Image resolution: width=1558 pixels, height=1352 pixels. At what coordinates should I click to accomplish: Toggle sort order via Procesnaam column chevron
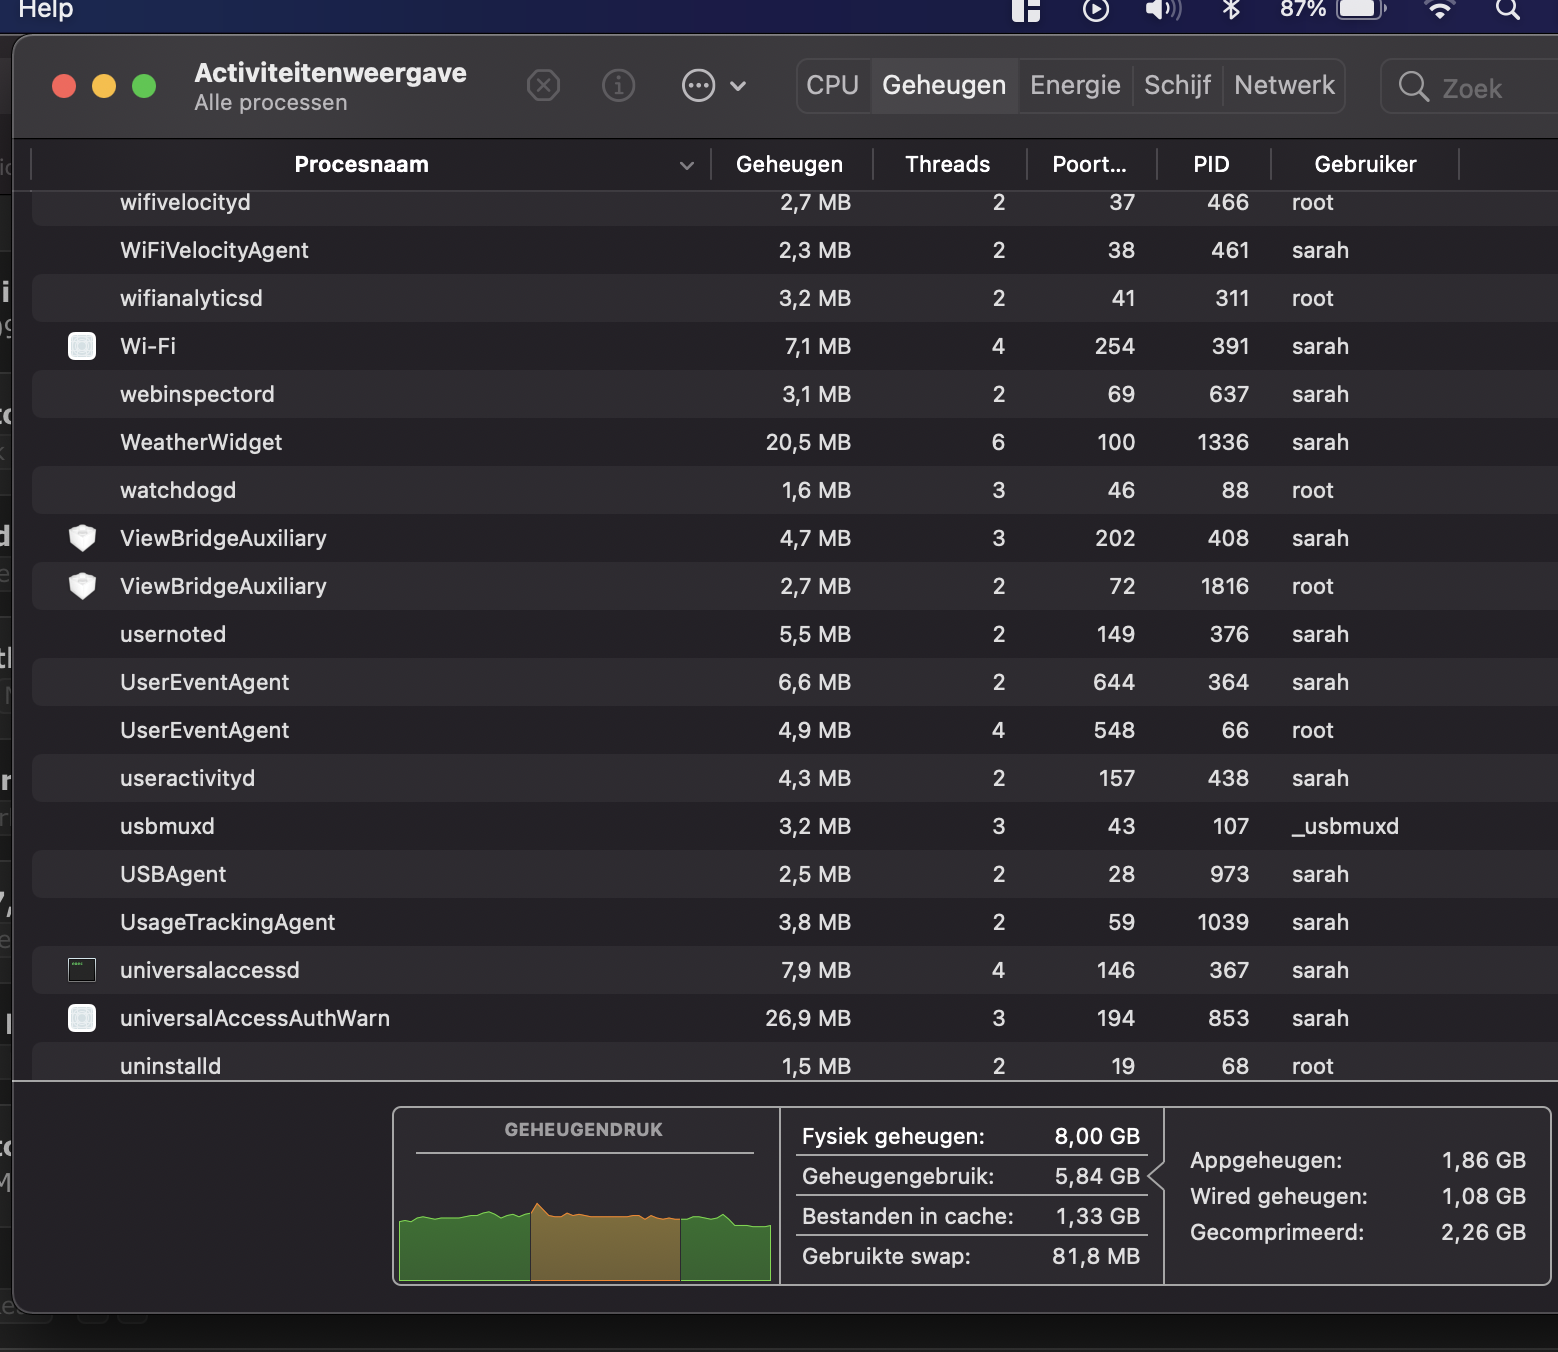pos(686,165)
